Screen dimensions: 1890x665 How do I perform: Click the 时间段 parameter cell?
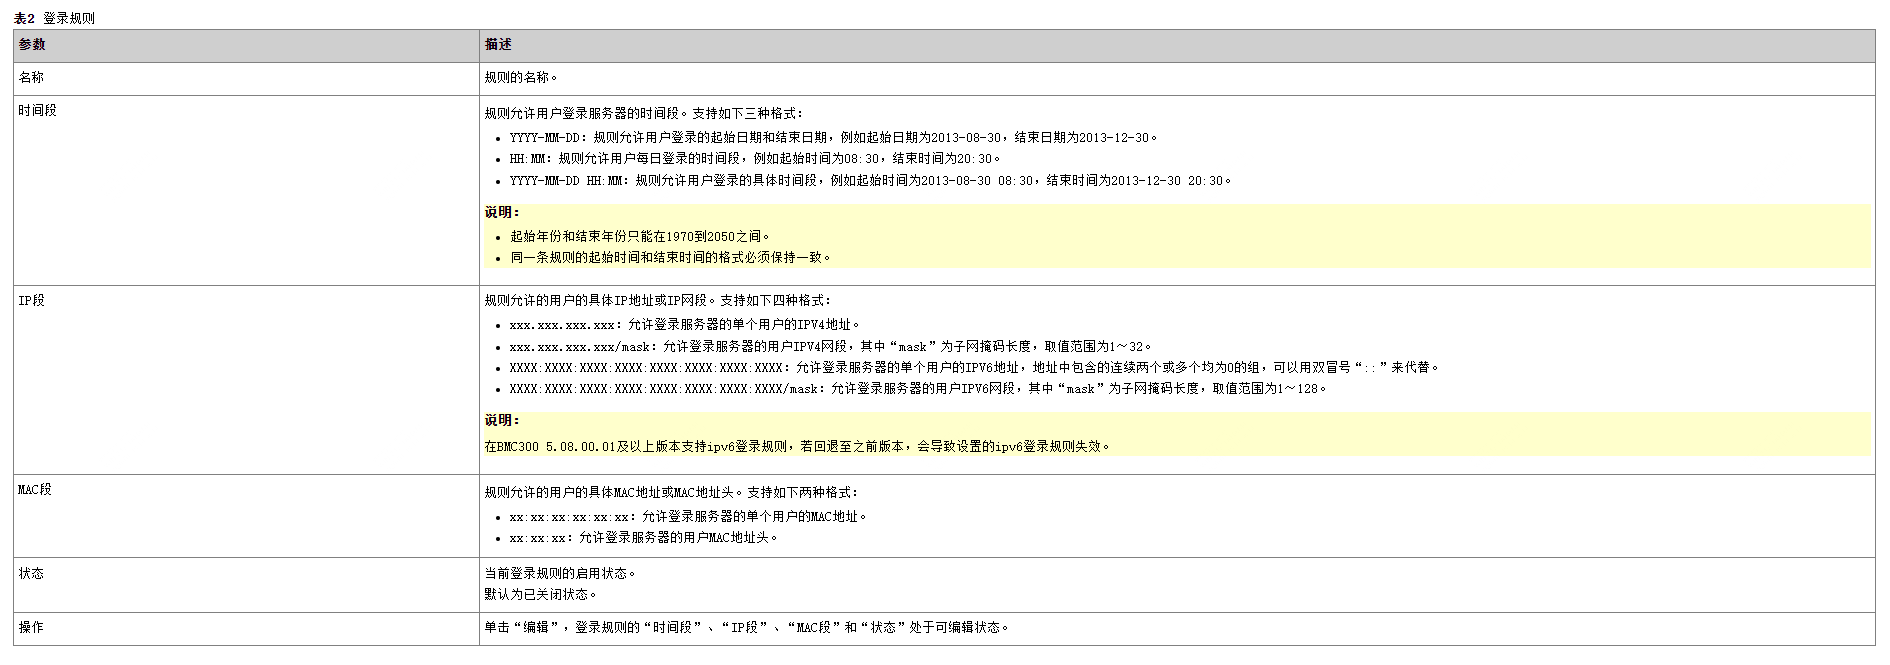[37, 110]
